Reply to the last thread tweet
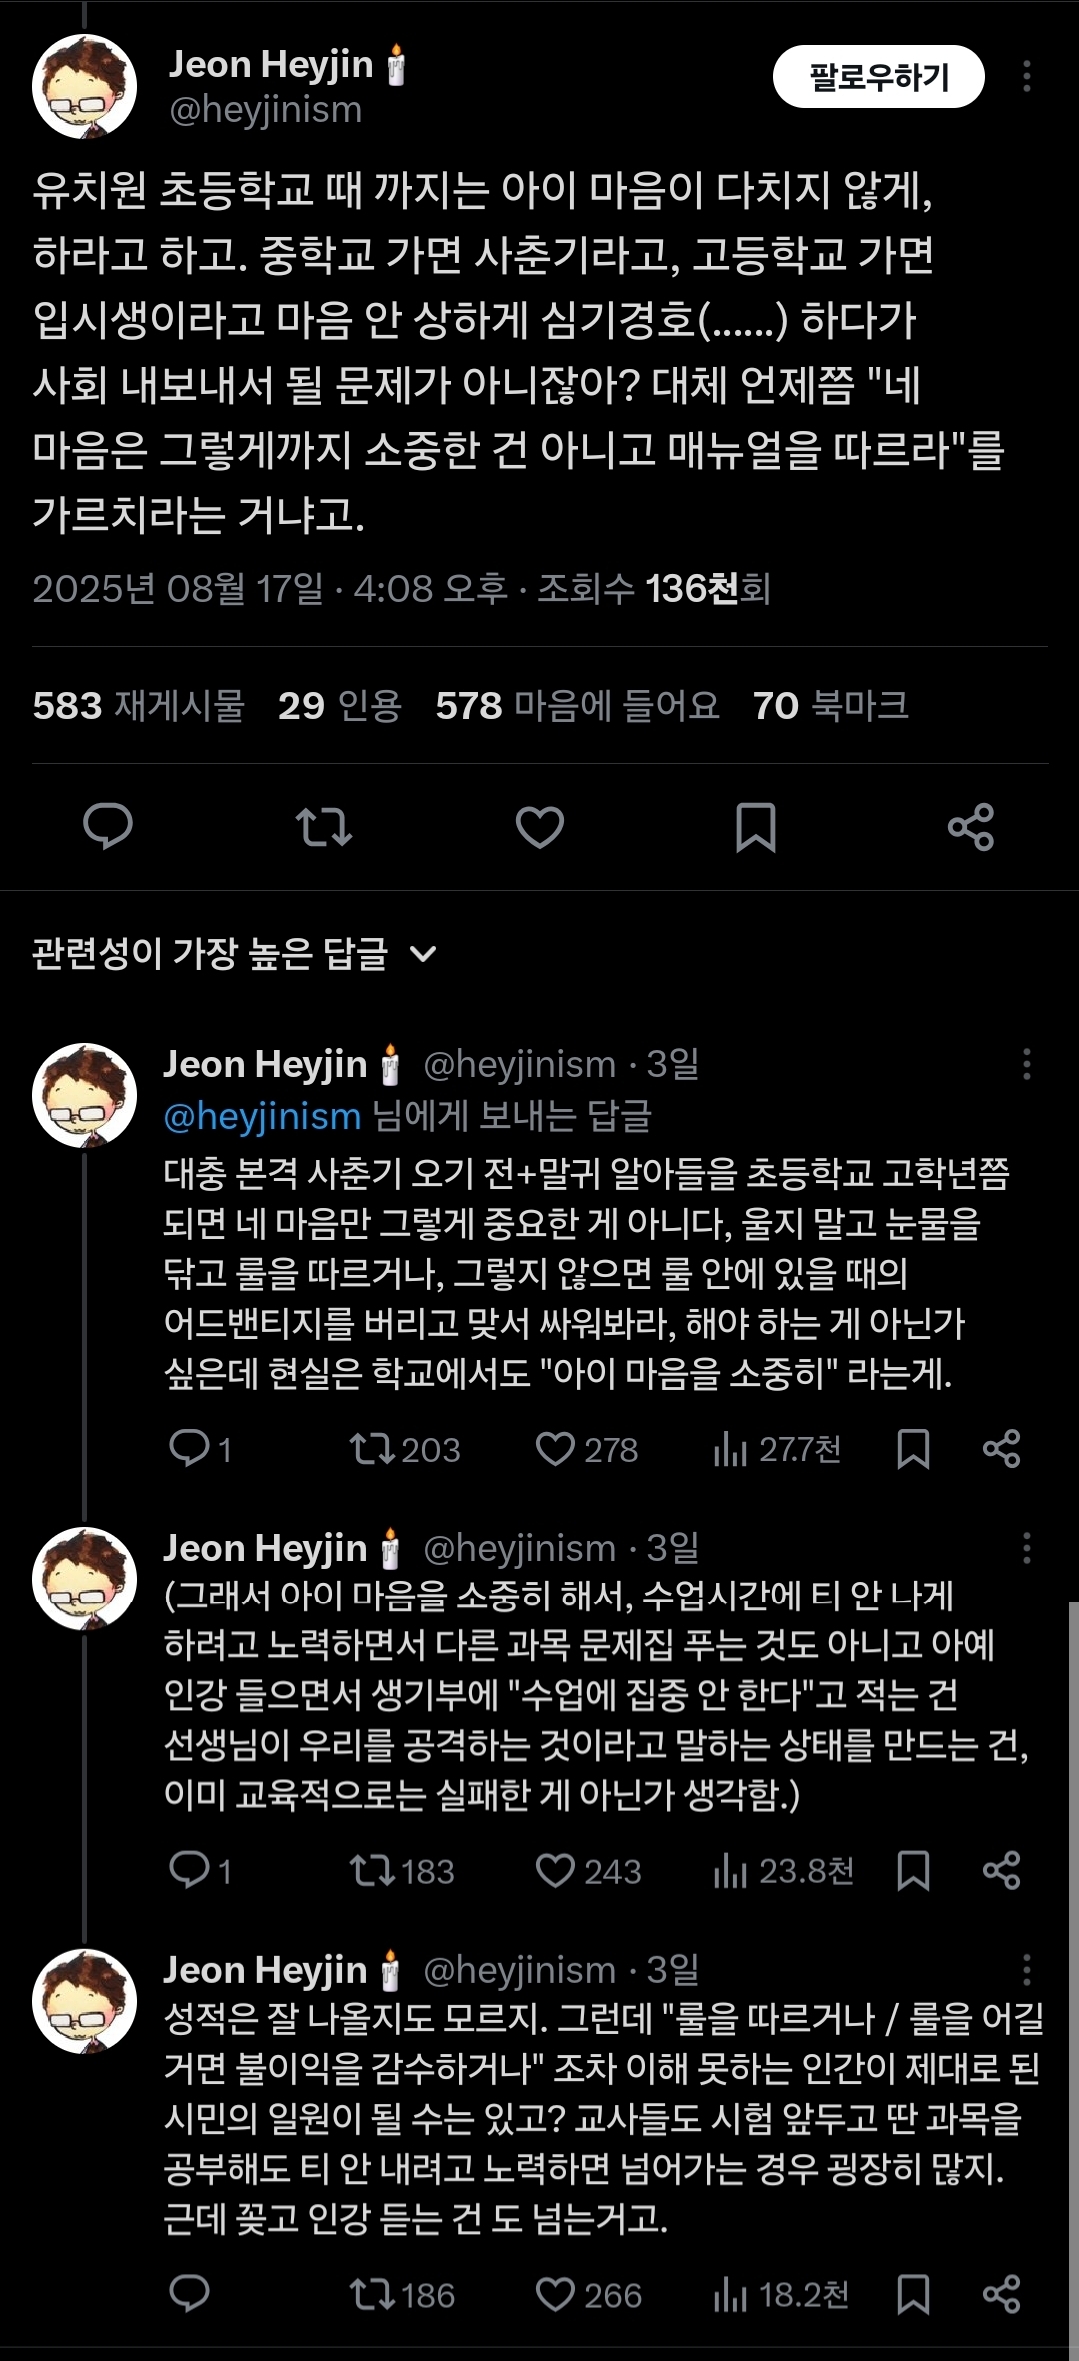1079x2361 pixels. (x=189, y=2295)
